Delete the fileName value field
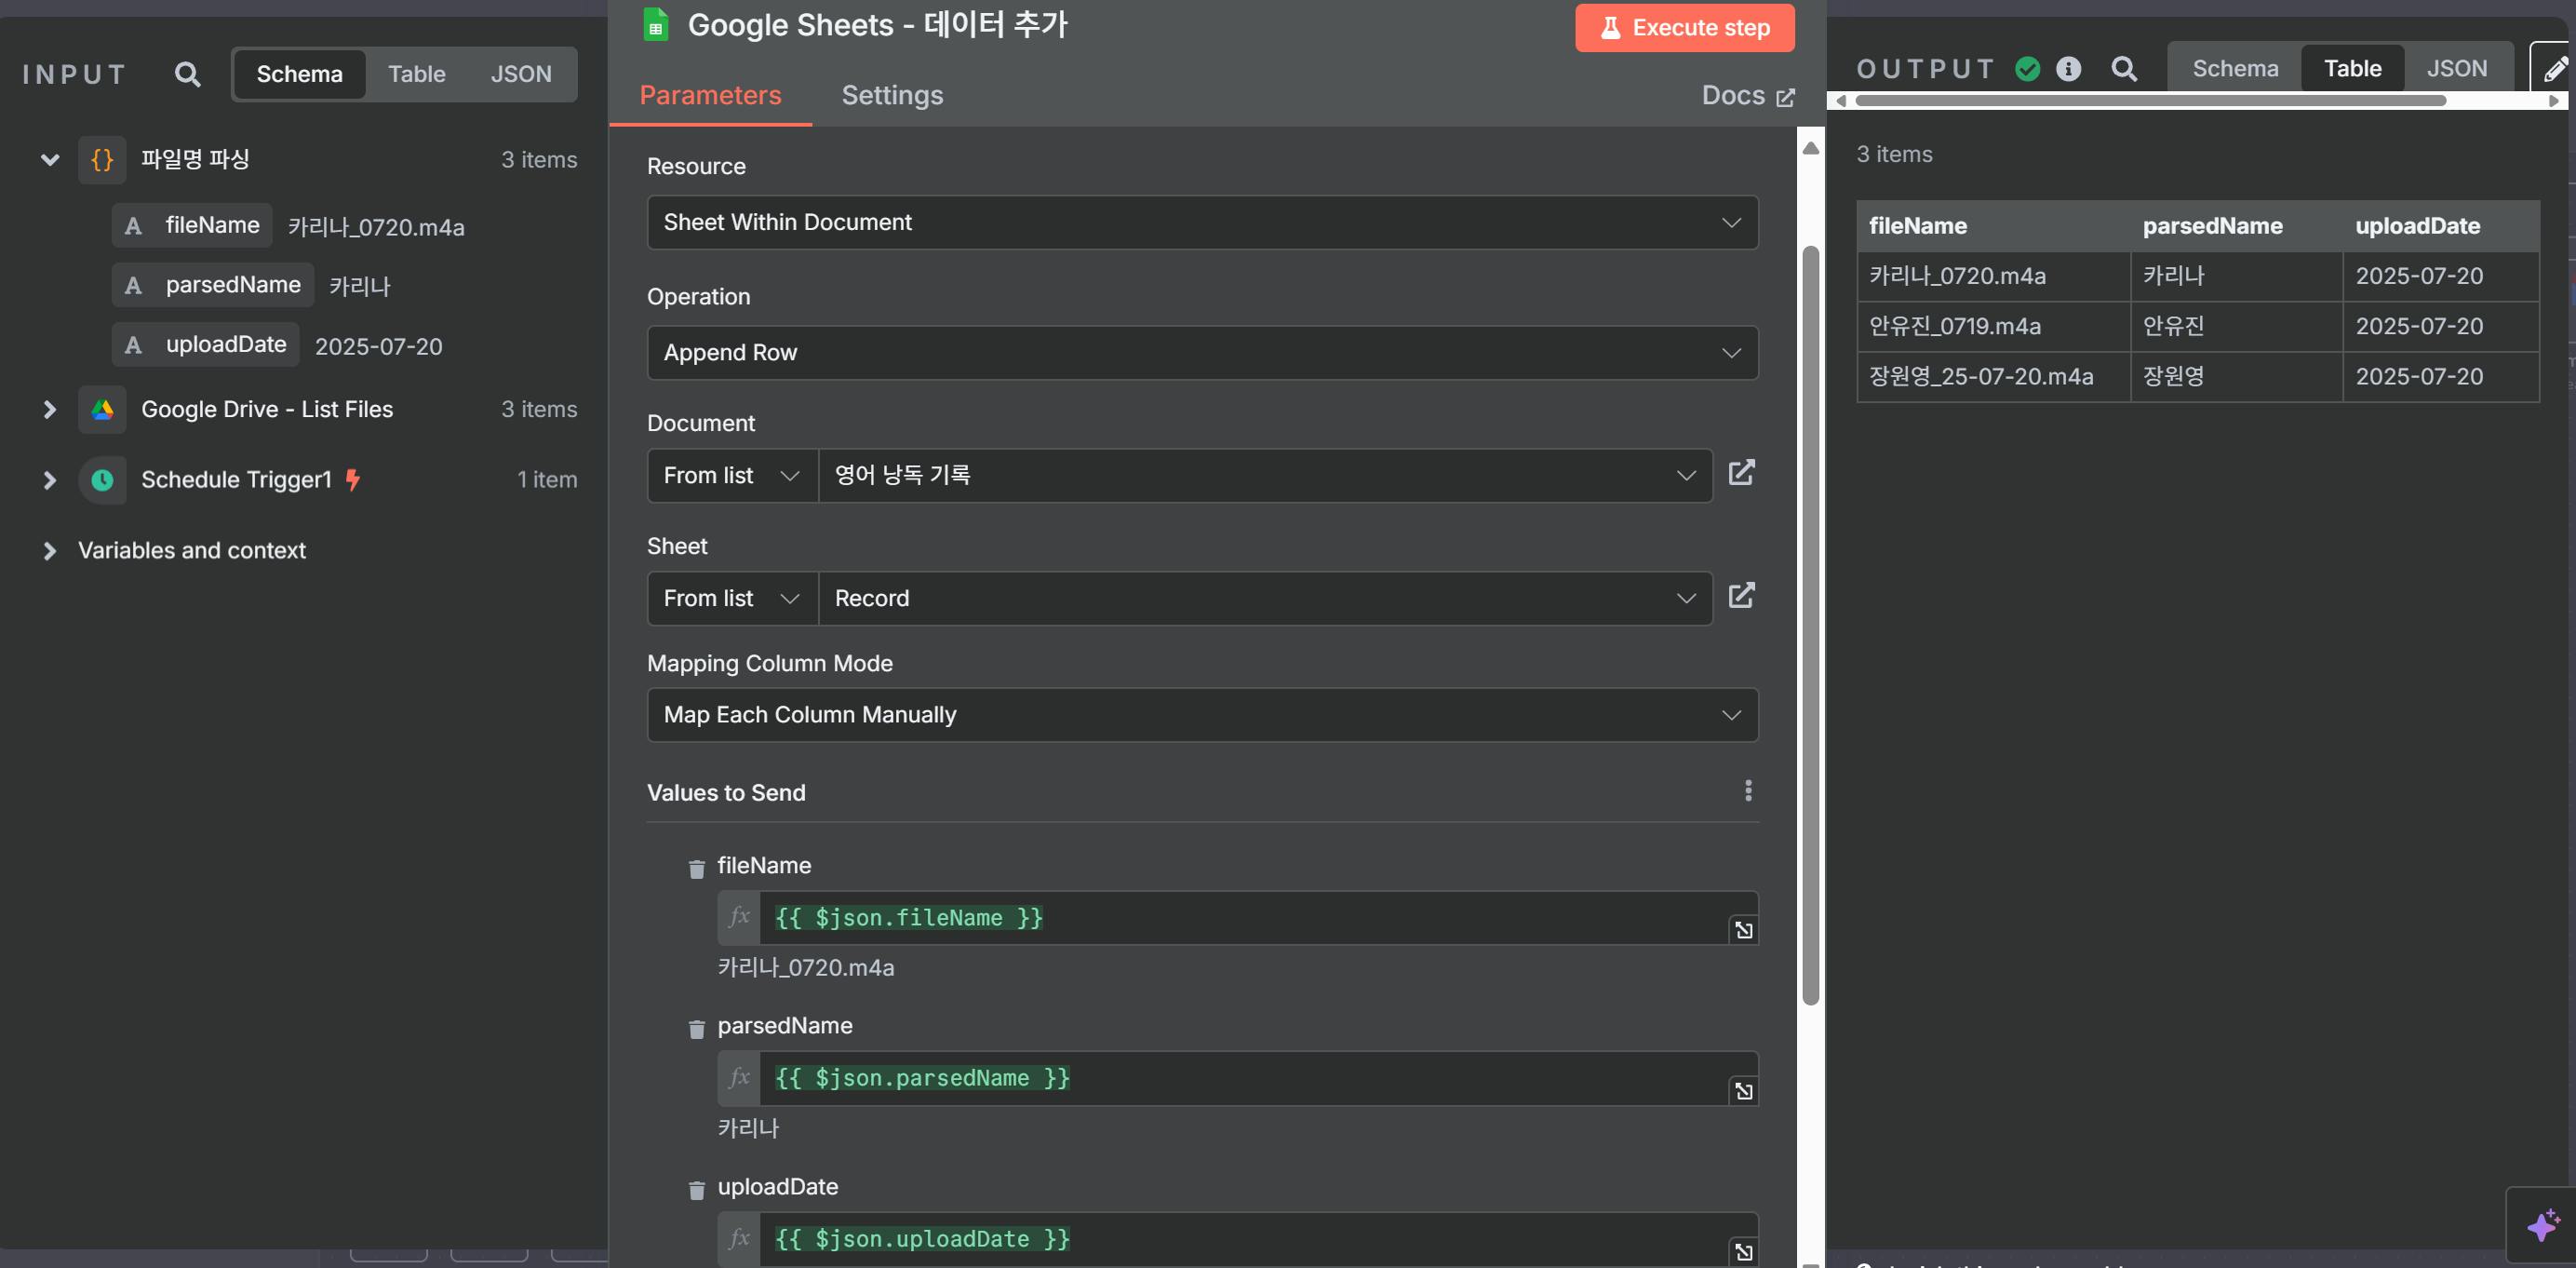Screen dimensions: 2576x1268 (697, 868)
